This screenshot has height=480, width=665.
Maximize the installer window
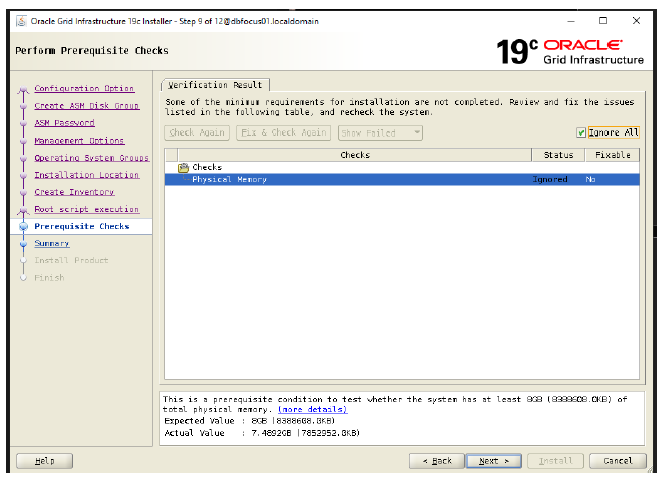603,21
